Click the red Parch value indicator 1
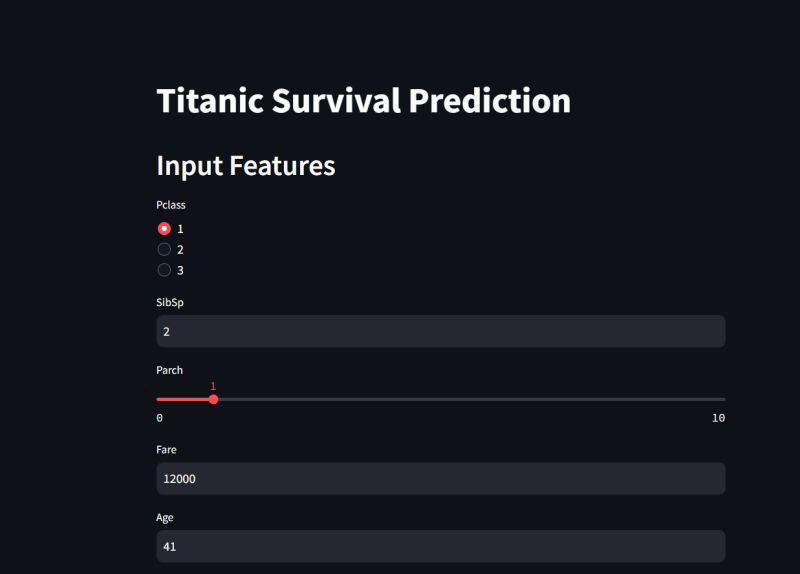This screenshot has height=574, width=800. pos(213,386)
